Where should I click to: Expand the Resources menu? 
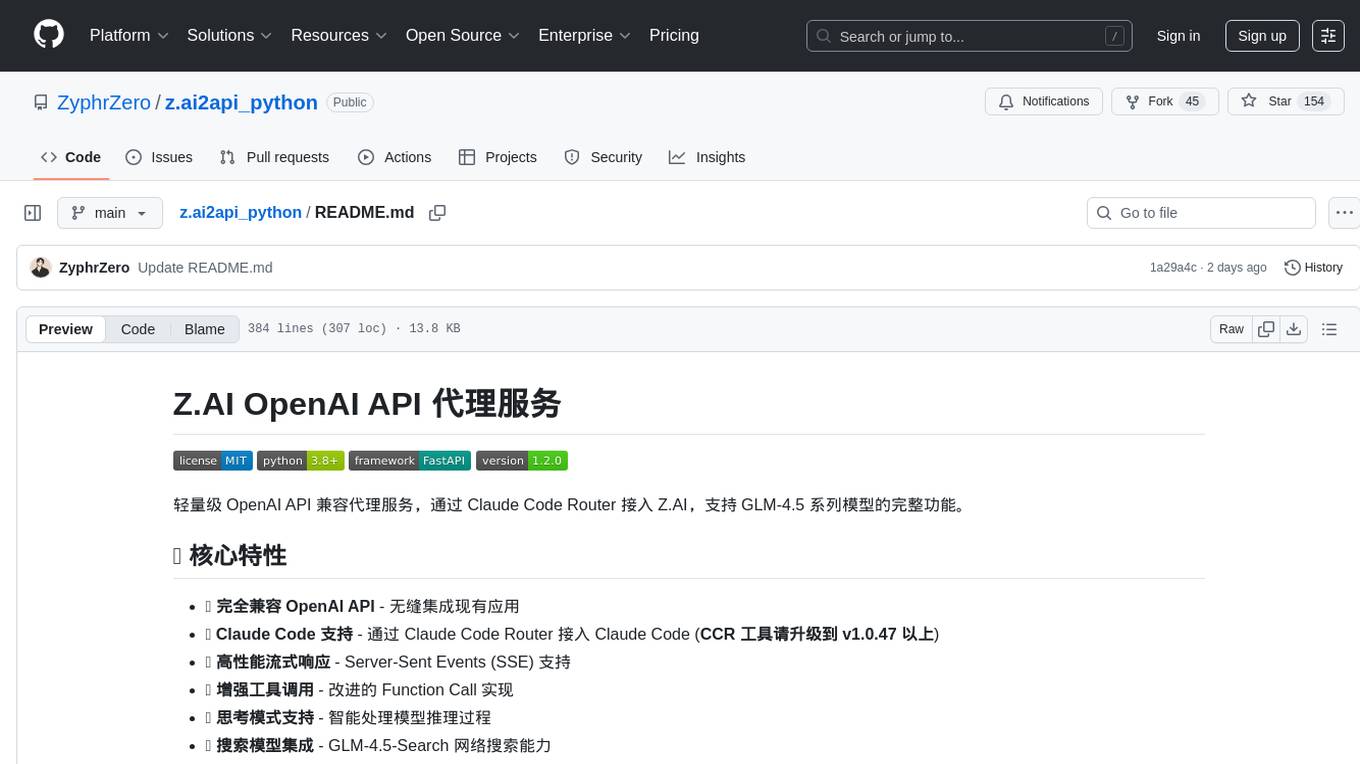pyautogui.click(x=339, y=35)
